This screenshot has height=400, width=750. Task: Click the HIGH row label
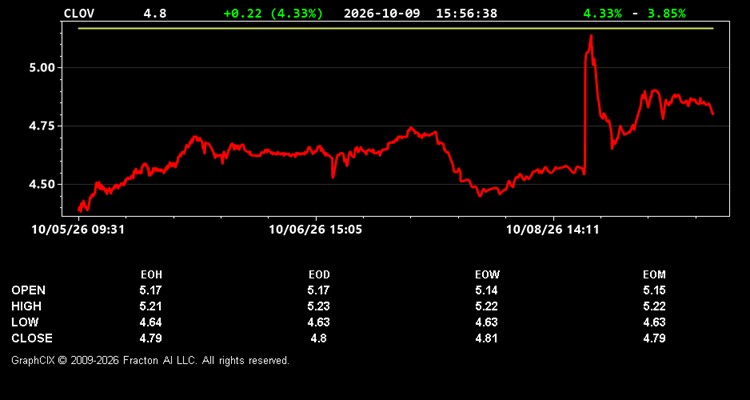pos(26,306)
